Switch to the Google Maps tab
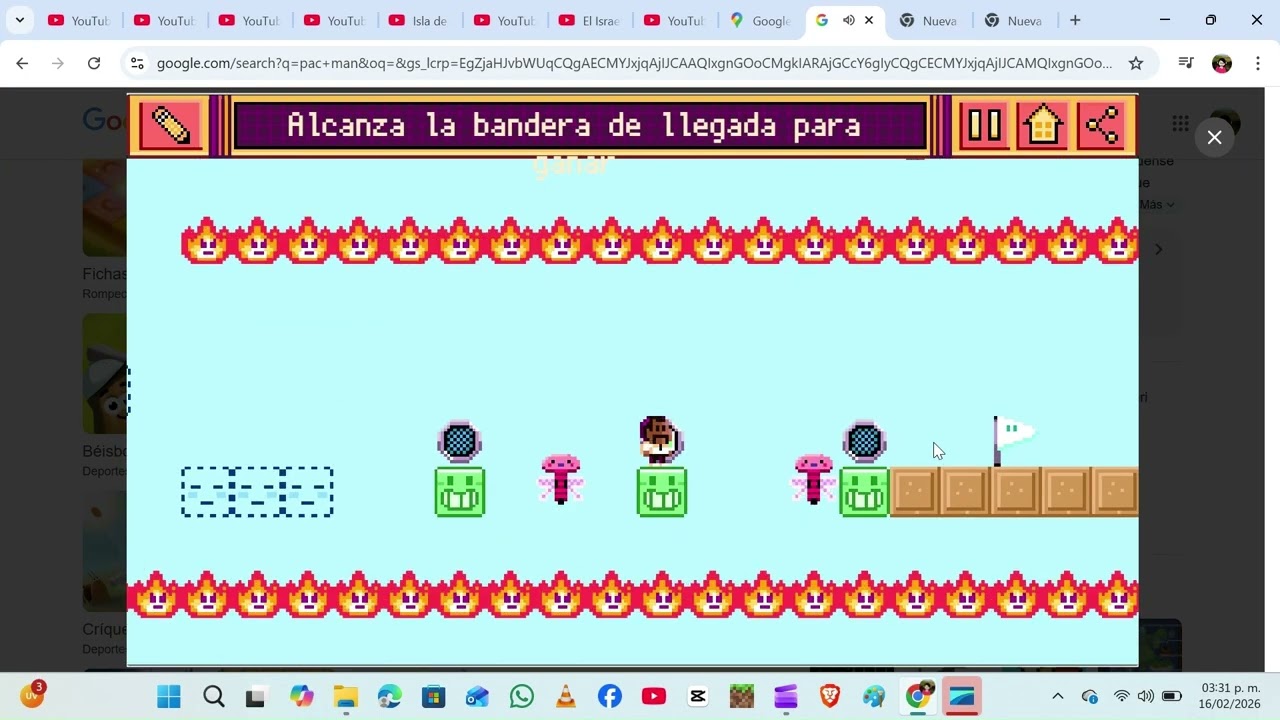The width and height of the screenshot is (1280, 720). pyautogui.click(x=761, y=20)
